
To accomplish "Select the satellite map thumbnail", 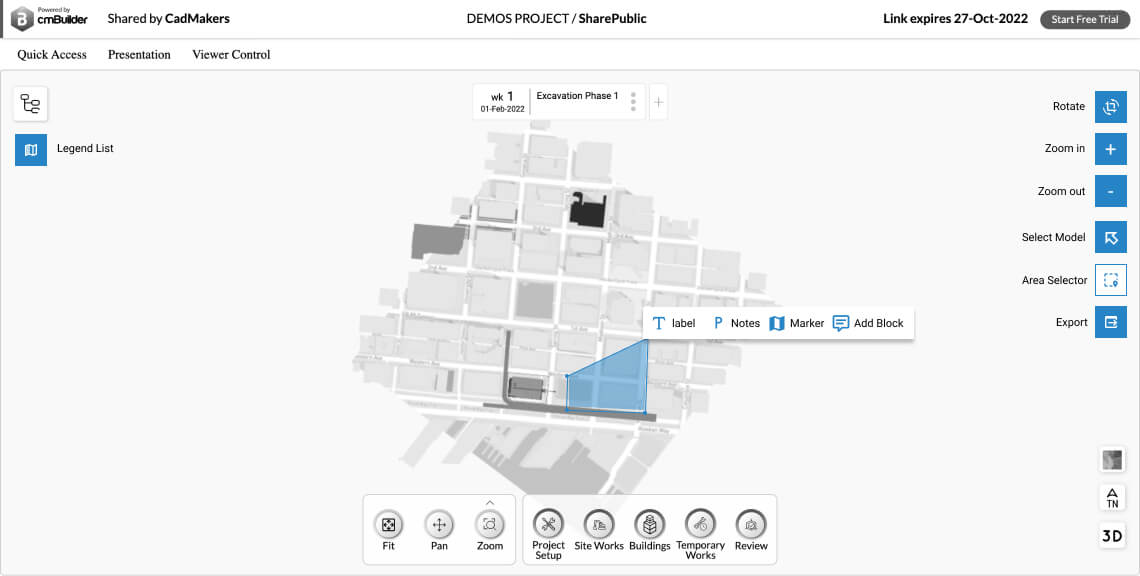I will point(1111,460).
